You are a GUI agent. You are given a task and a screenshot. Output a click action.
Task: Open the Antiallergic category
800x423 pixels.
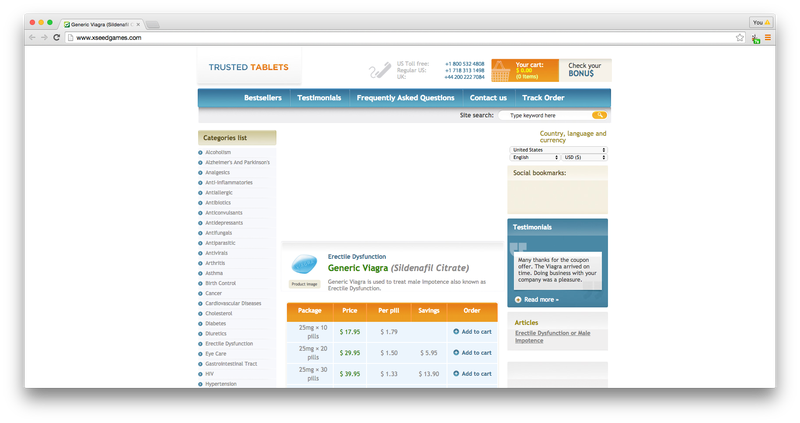[x=219, y=192]
